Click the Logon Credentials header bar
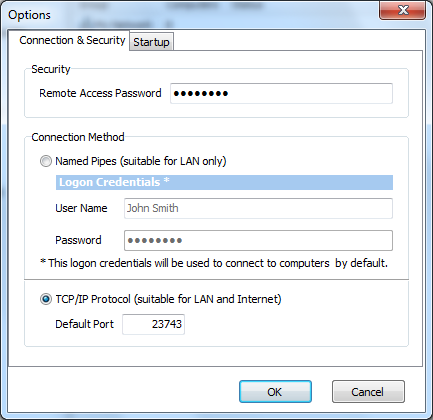Image resolution: width=433 pixels, height=420 pixels. pos(224,182)
